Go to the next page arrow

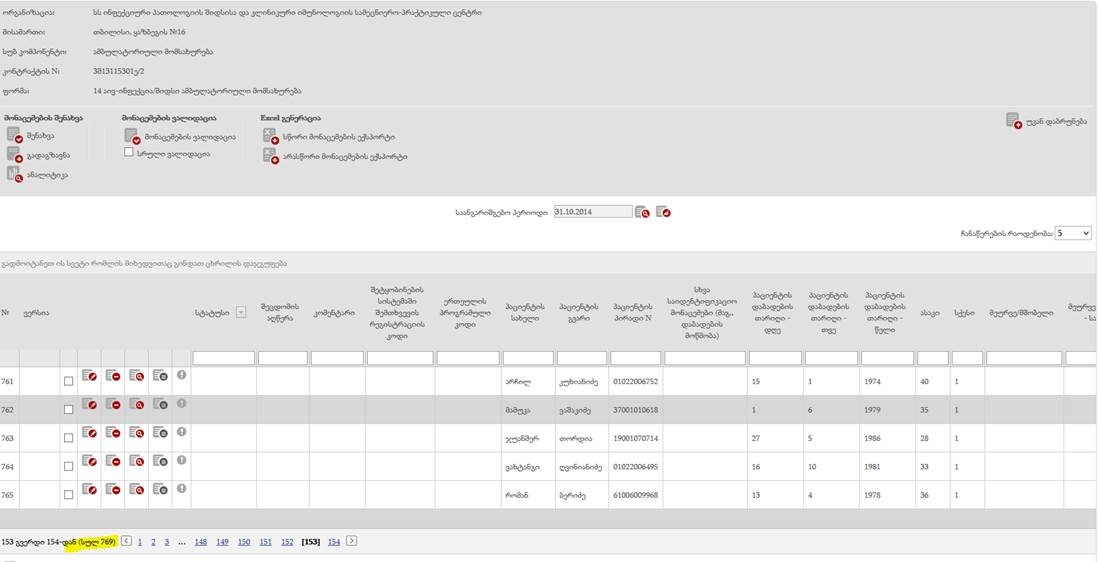point(351,541)
